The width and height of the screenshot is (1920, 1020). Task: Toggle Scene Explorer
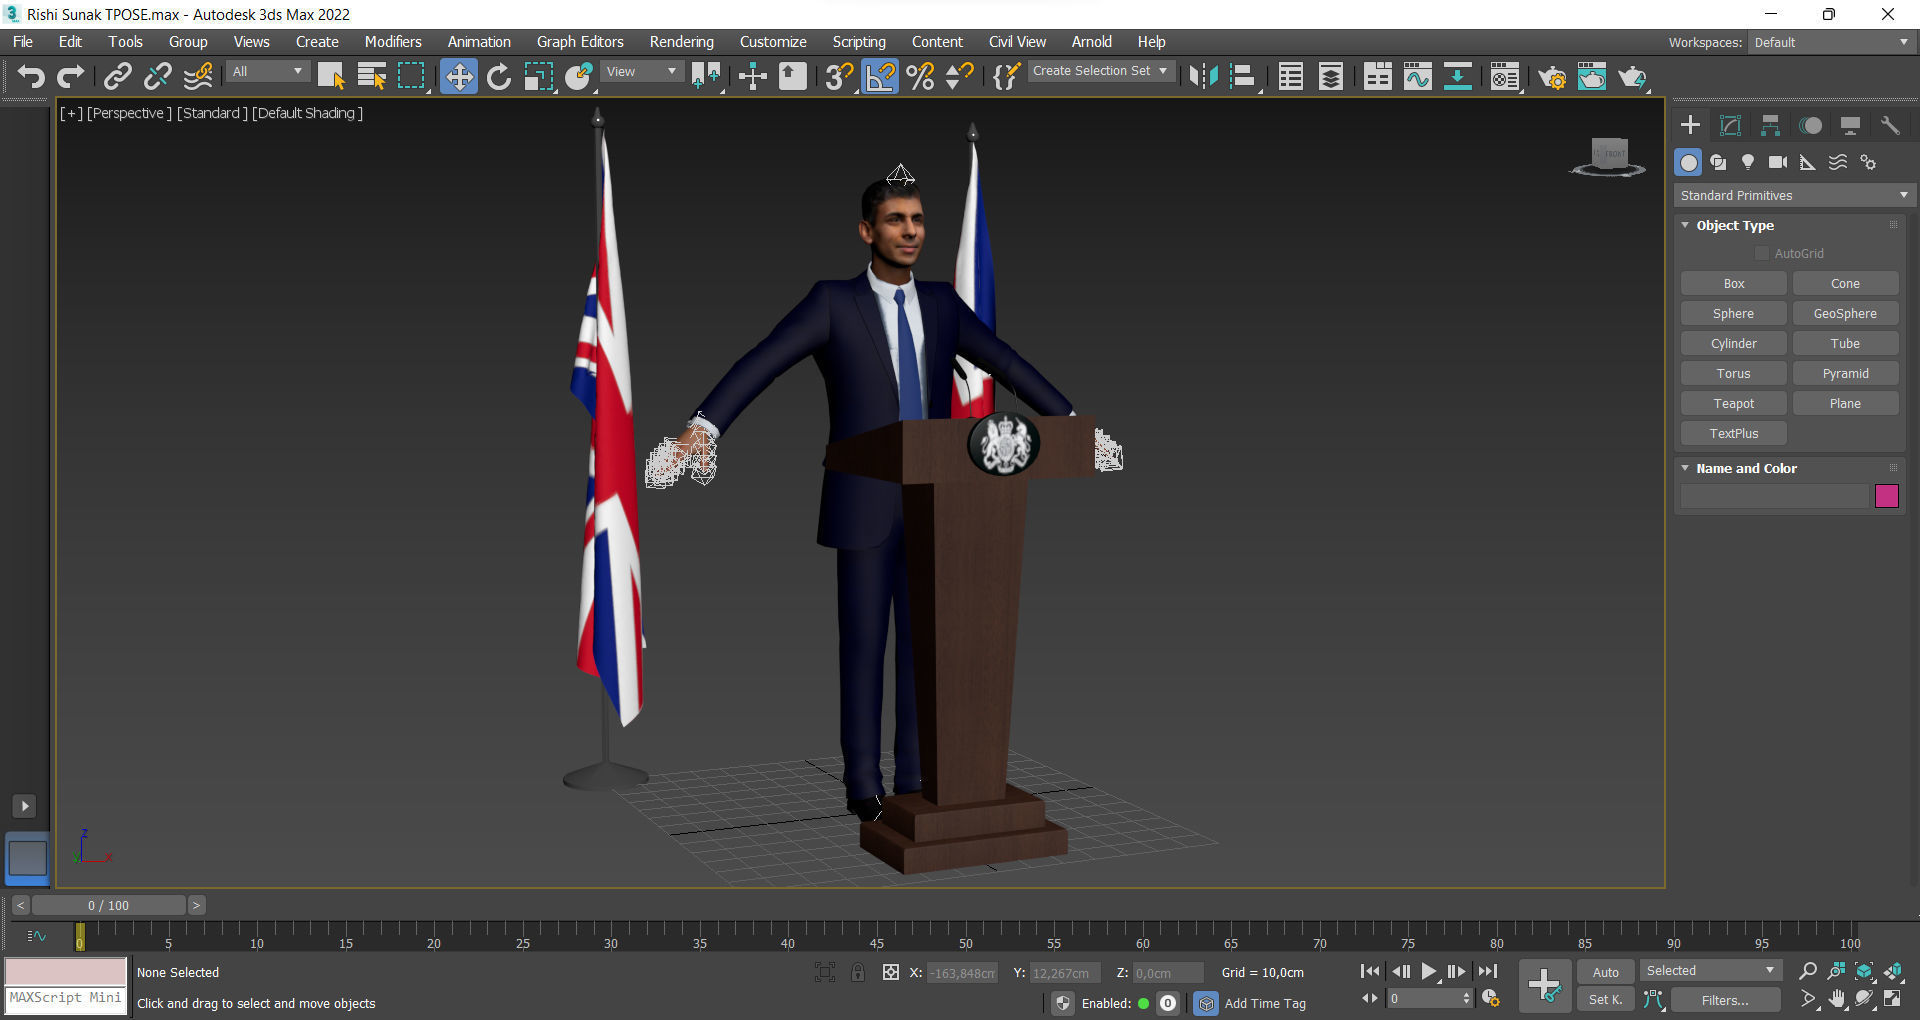[1291, 77]
